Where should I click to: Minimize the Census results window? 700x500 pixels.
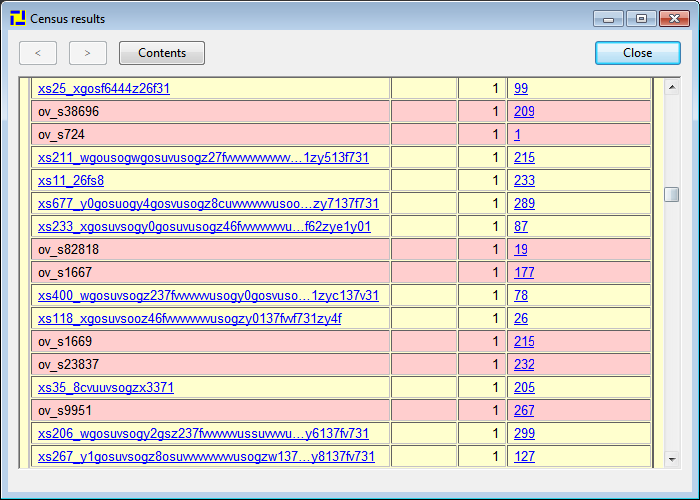click(x=608, y=19)
